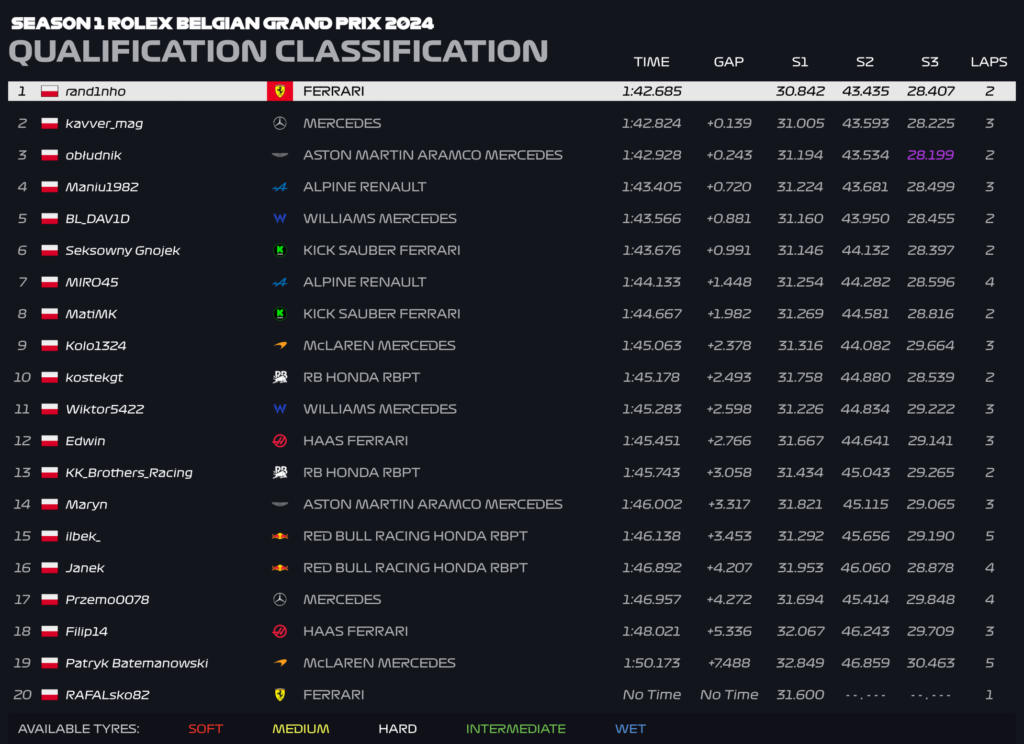The image size is (1024, 744).
Task: Click the Season 1 Rolex Belgian Grand Prix heading
Action: pos(223,24)
